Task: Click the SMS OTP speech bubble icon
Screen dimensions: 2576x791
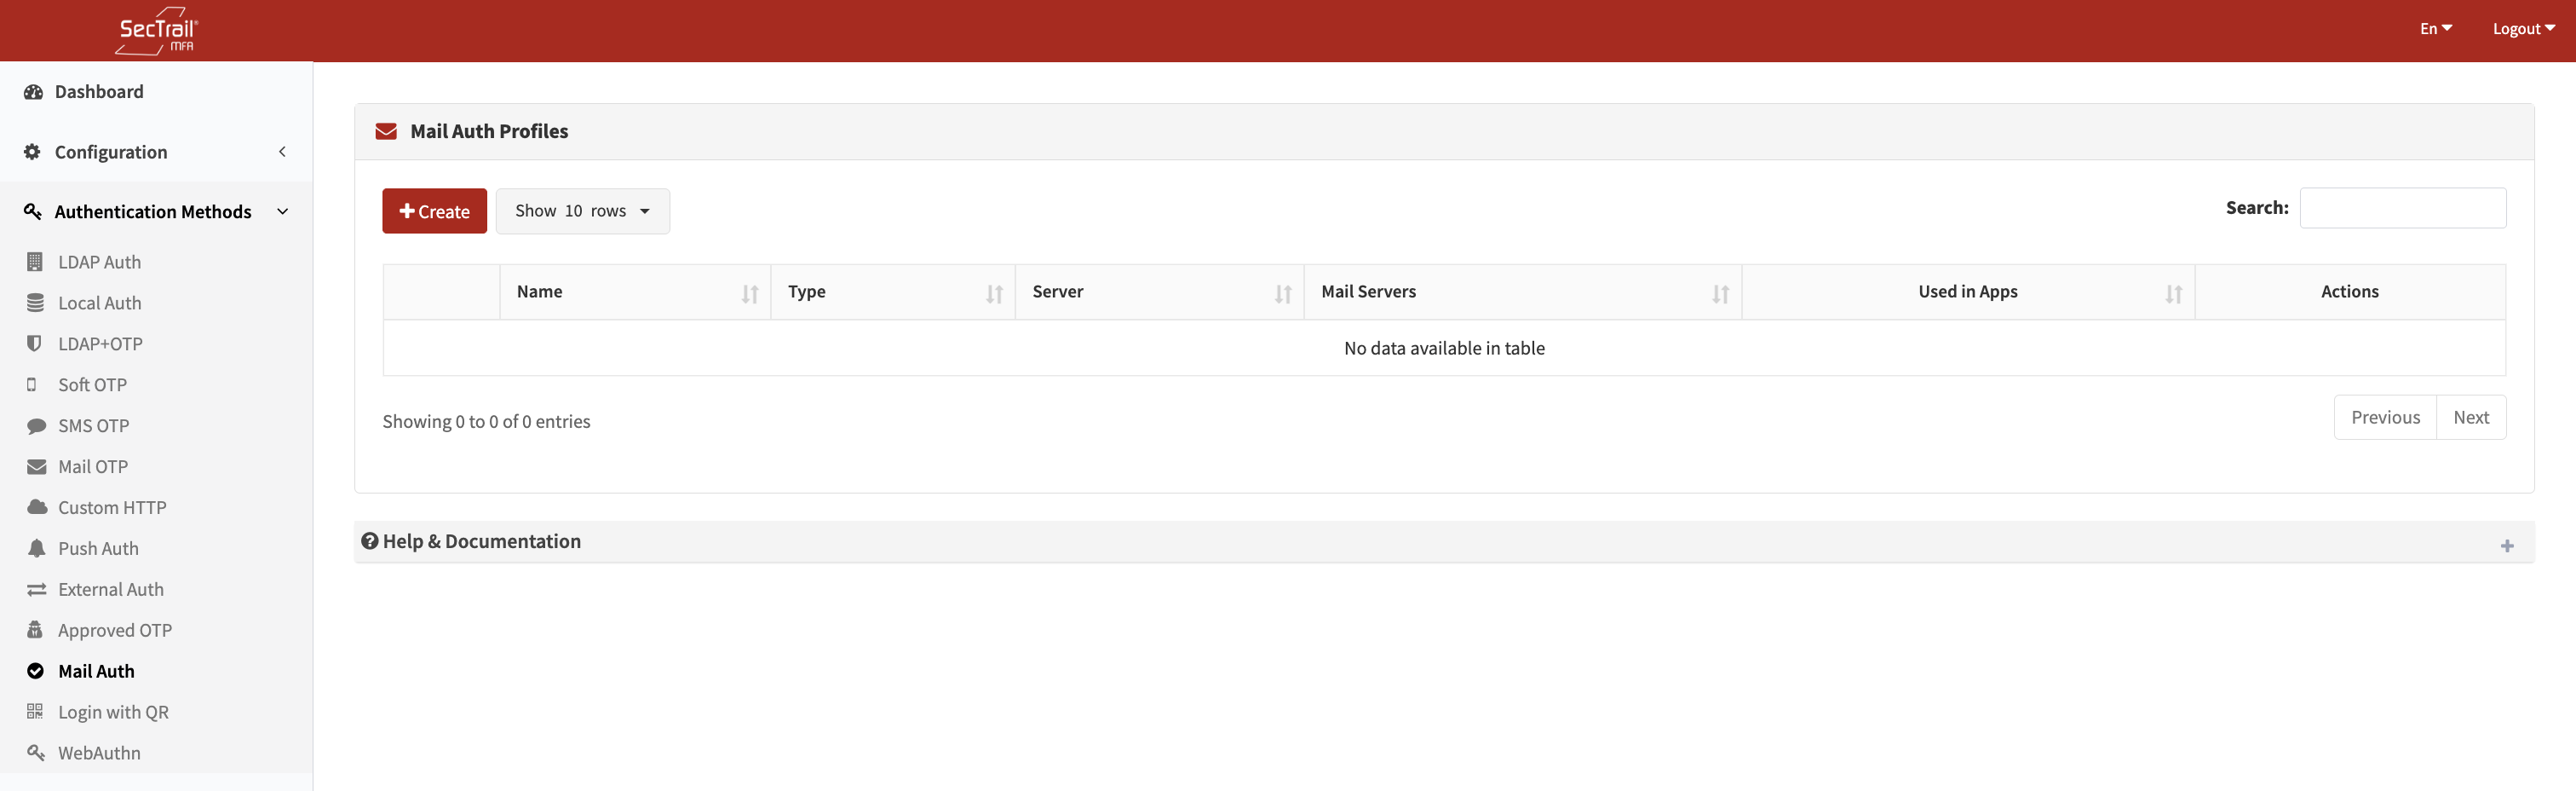Action: (36, 426)
